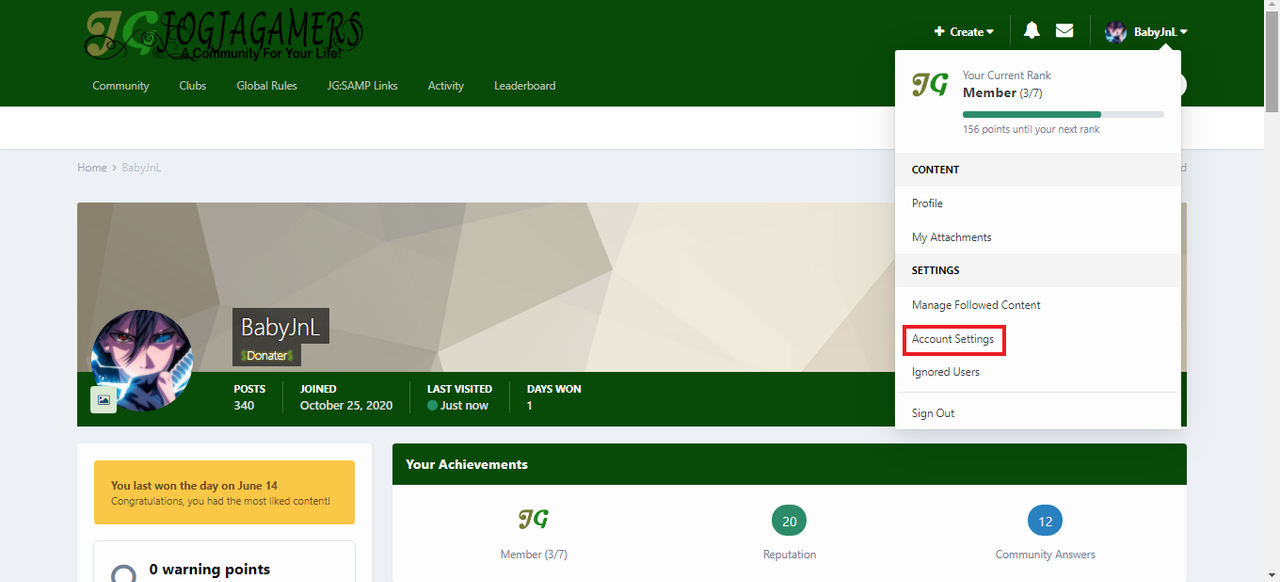The image size is (1280, 582).
Task: Click the cover photo image icon
Action: point(103,400)
